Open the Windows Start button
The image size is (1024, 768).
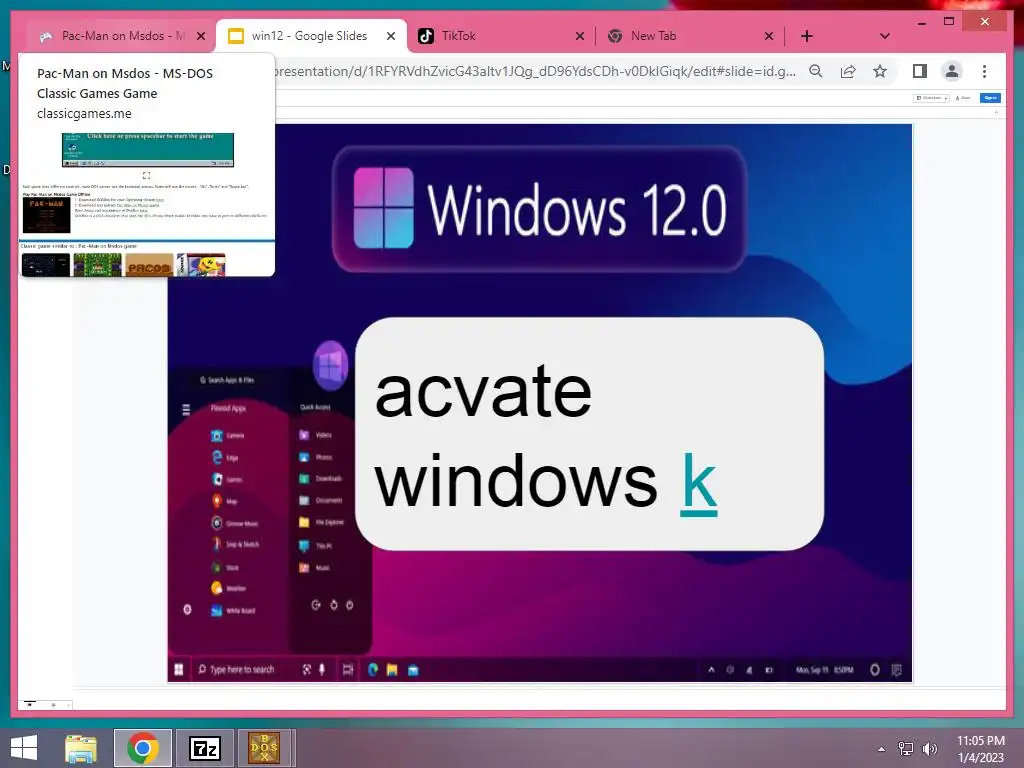click(24, 748)
